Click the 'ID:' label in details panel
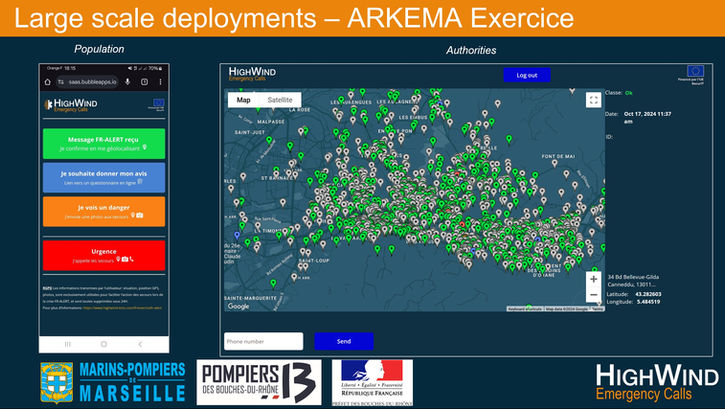This screenshot has width=725, height=409. [x=609, y=137]
